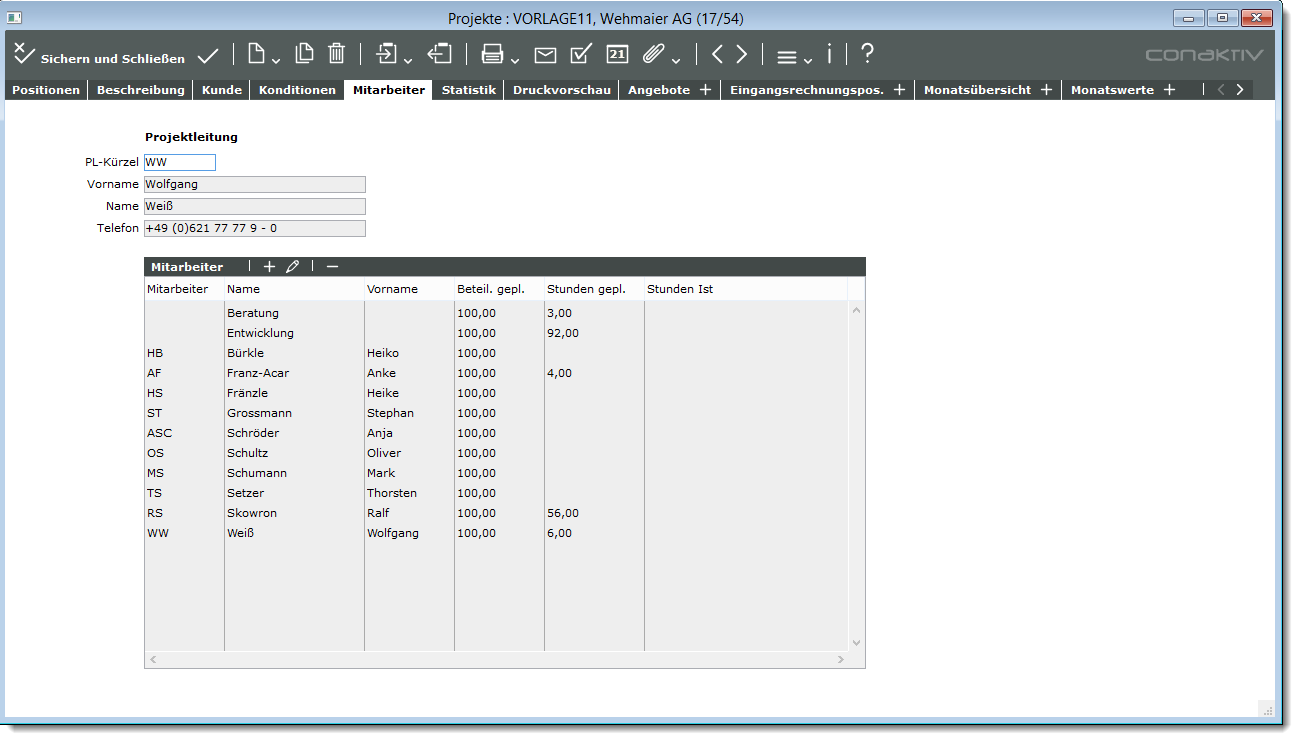Select the Skowron row in table
This screenshot has width=1298, height=740.
252,513
